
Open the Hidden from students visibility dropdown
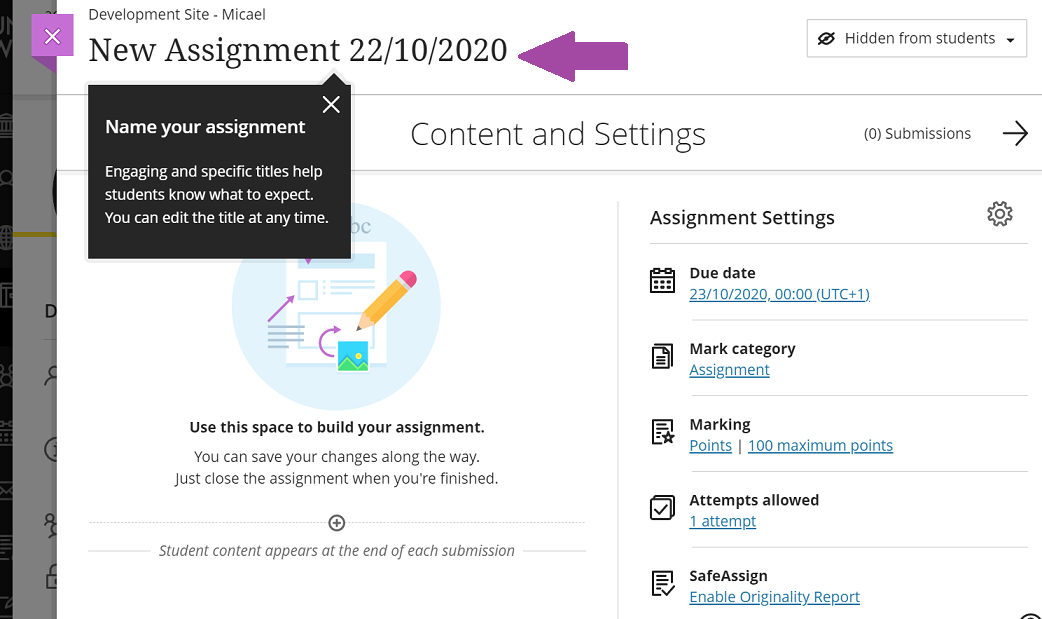click(x=916, y=39)
